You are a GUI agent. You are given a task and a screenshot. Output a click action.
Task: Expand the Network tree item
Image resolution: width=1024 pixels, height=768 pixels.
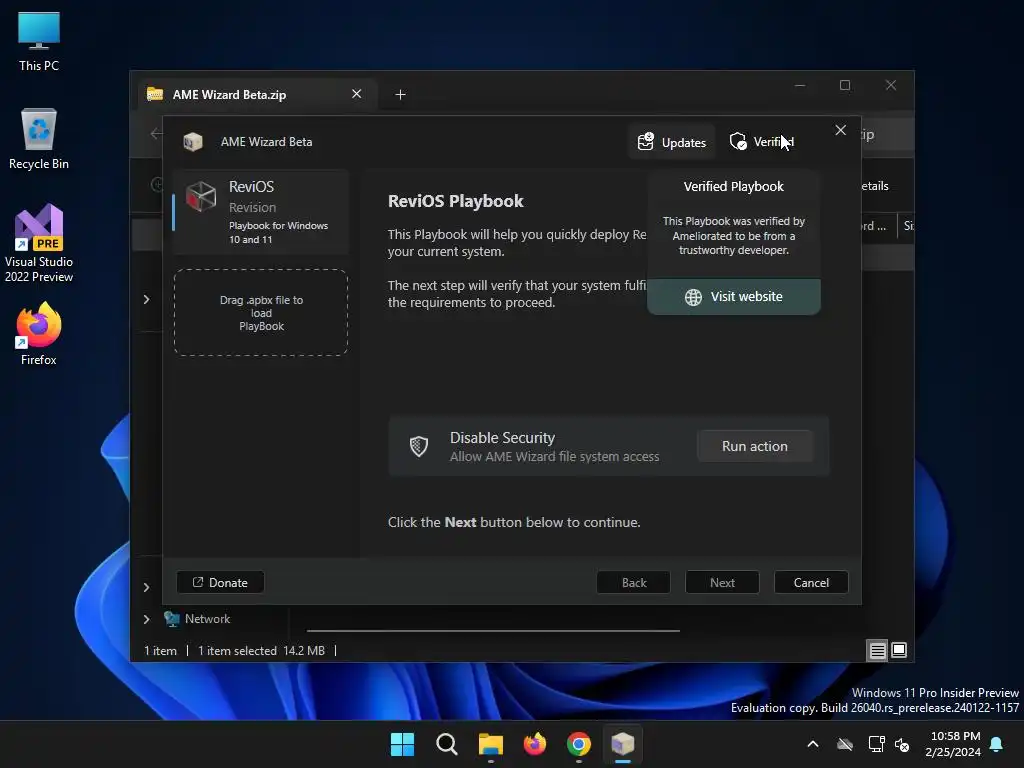146,619
